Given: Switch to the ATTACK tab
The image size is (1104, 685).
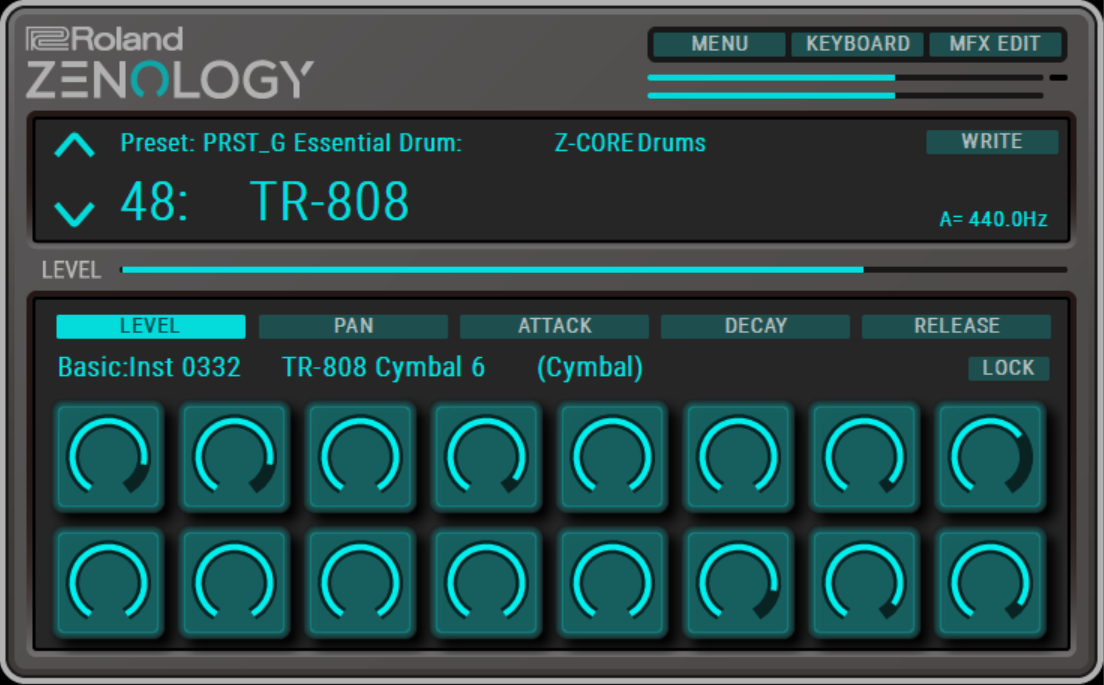Looking at the screenshot, I should pos(554,326).
